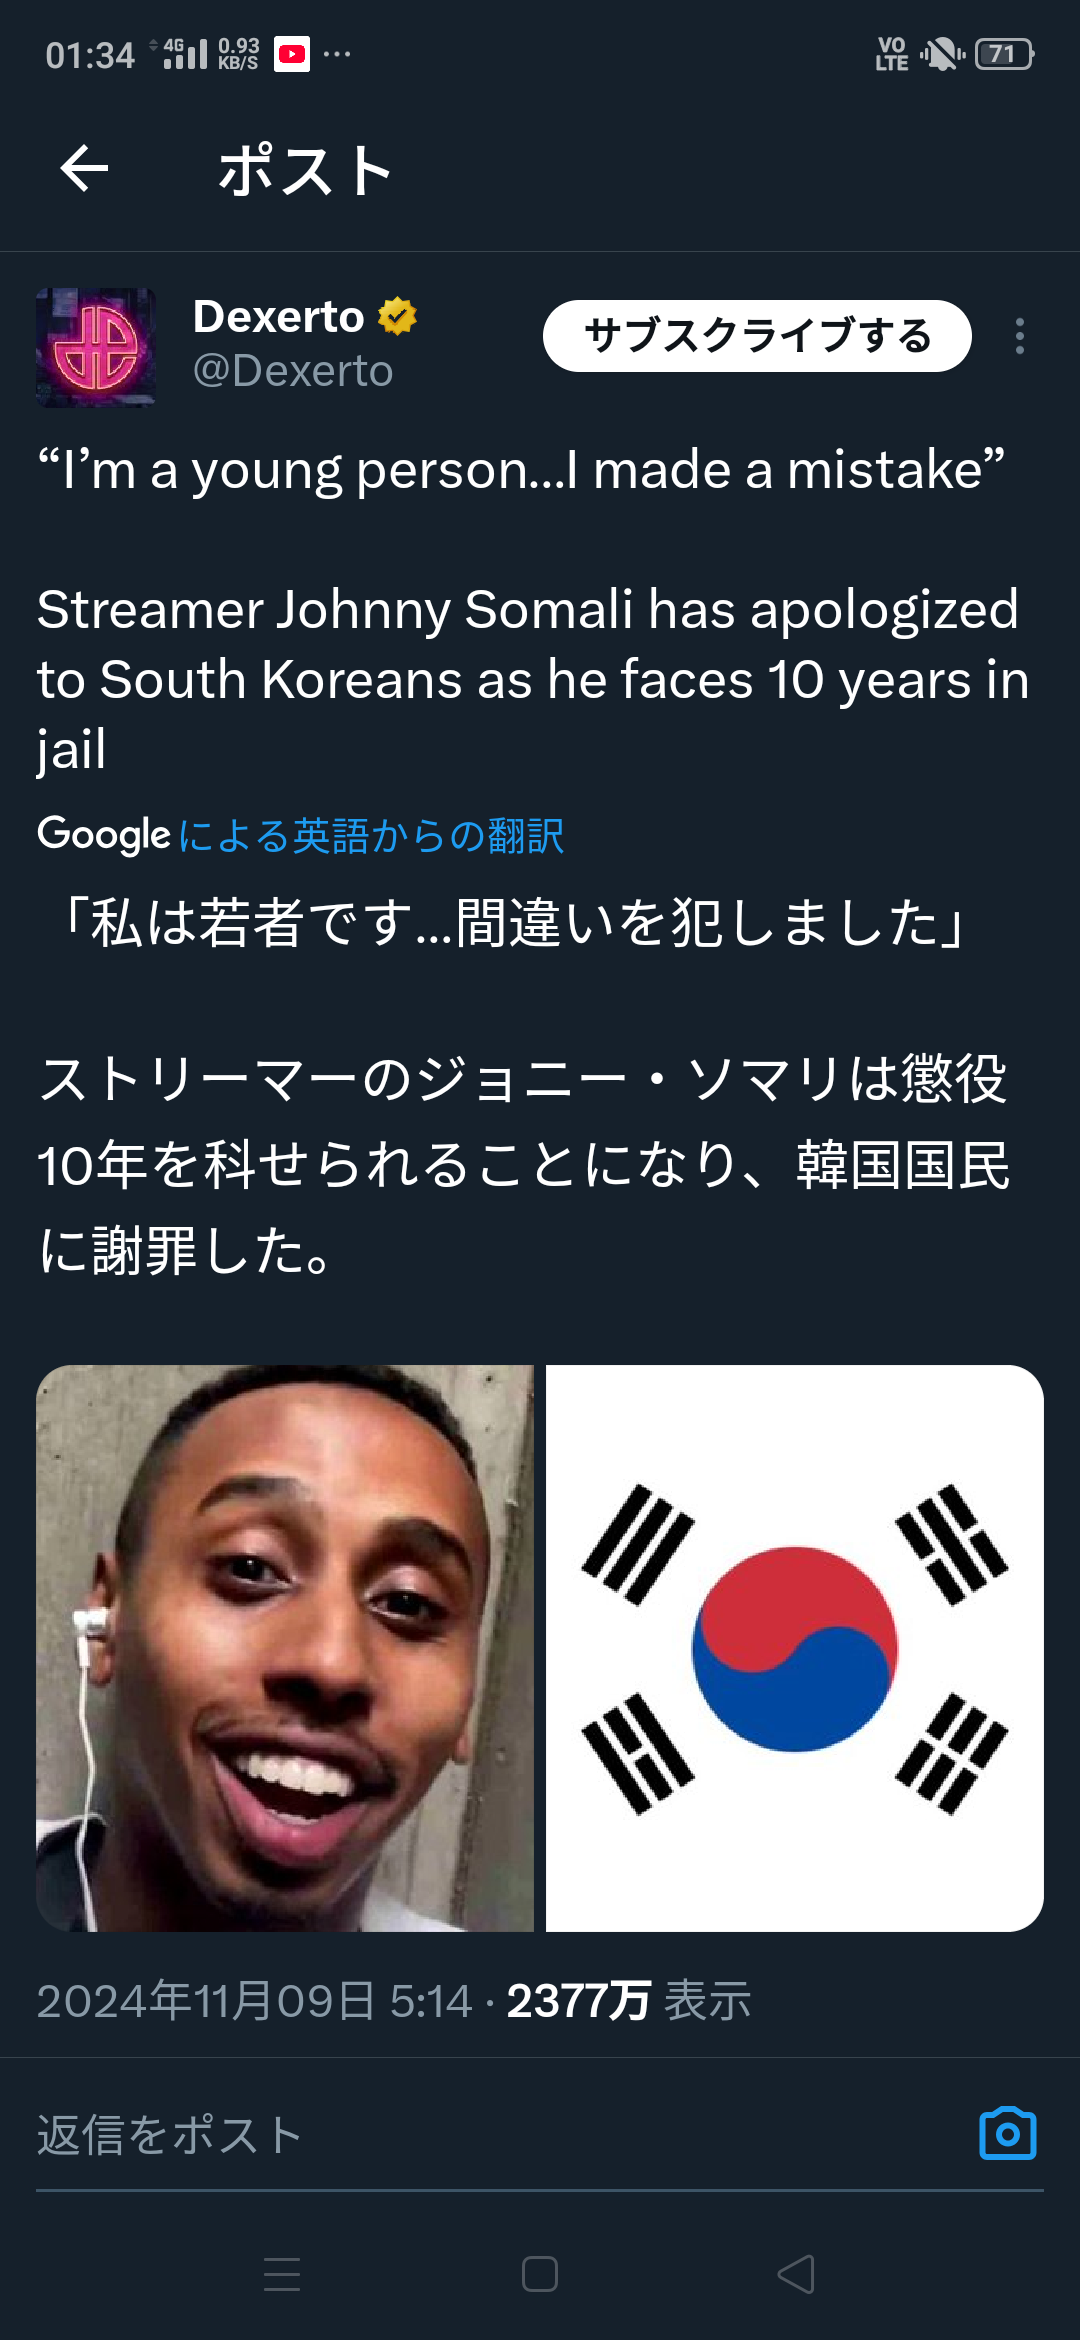Image resolution: width=1080 pixels, height=2340 pixels.
Task: Open the South Korean flag image
Action: [795, 1648]
